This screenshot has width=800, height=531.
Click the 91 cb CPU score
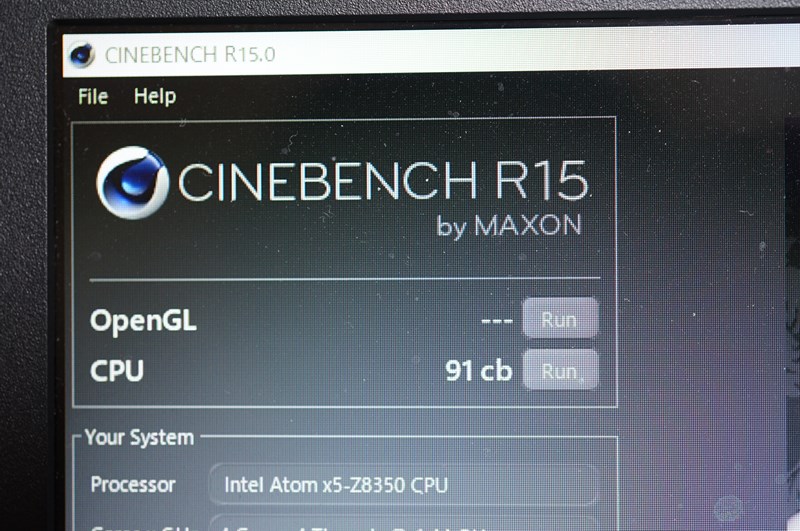tap(478, 370)
